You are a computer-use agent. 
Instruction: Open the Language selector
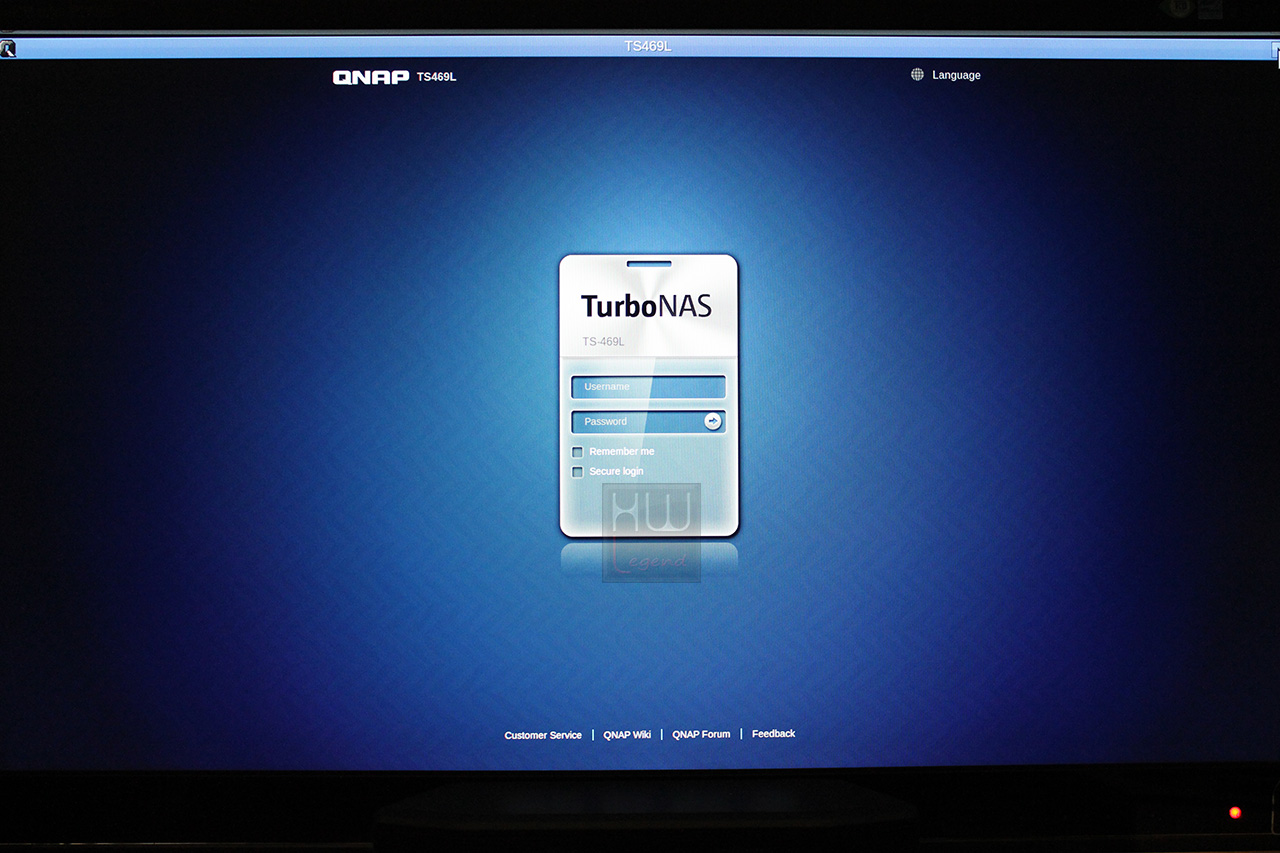[956, 75]
